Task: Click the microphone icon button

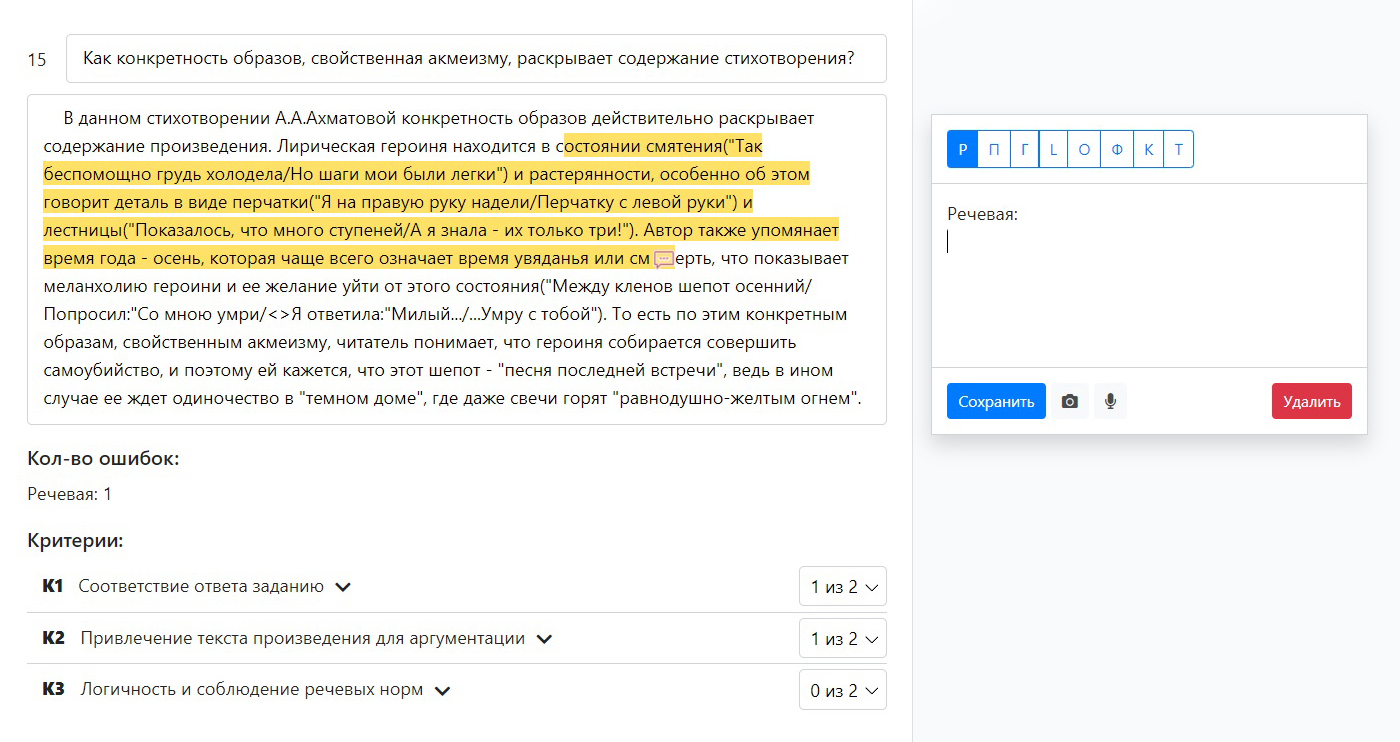Action: (x=1110, y=401)
